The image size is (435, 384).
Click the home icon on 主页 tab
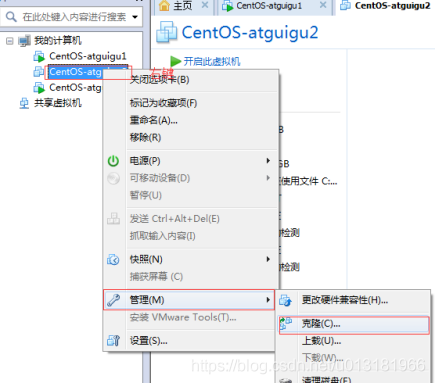164,5
